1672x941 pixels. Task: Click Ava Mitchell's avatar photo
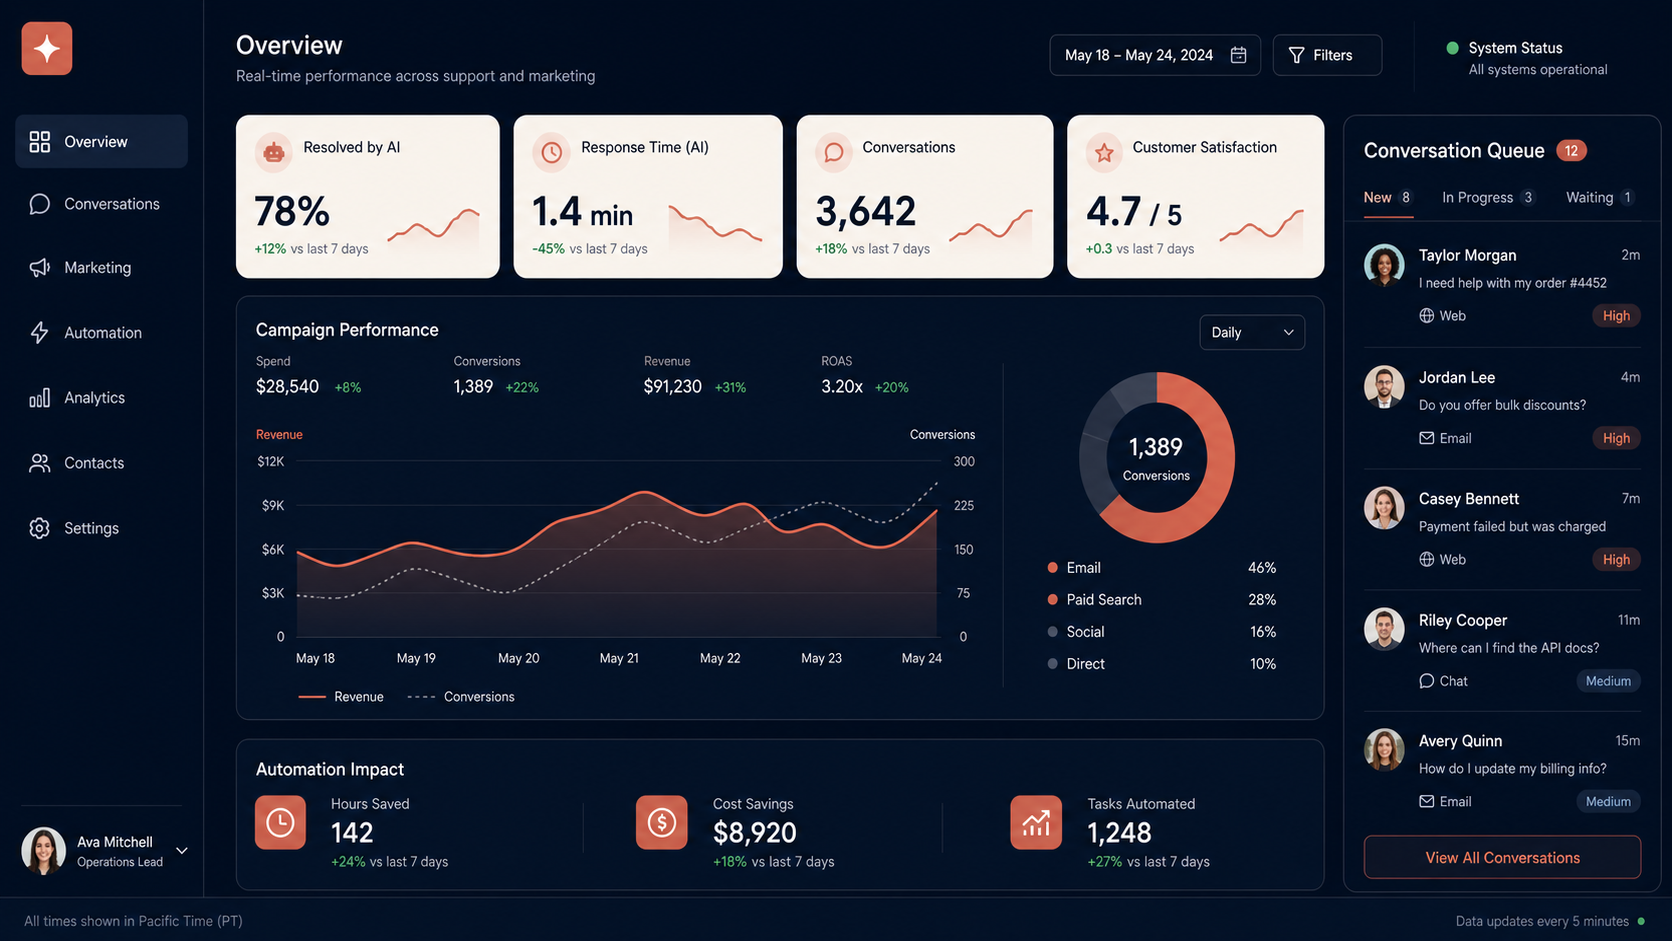(x=43, y=851)
